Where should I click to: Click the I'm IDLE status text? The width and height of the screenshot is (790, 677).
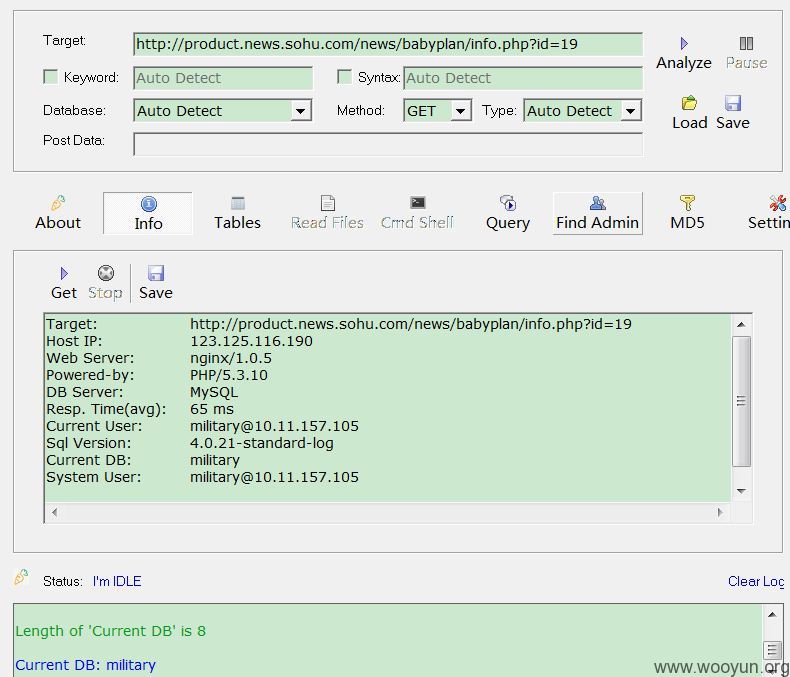coord(117,581)
